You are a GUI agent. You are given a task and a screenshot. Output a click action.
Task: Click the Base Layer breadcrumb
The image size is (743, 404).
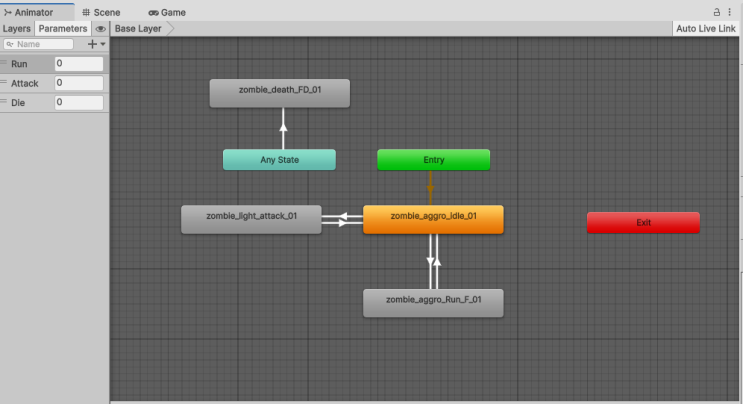[138, 28]
